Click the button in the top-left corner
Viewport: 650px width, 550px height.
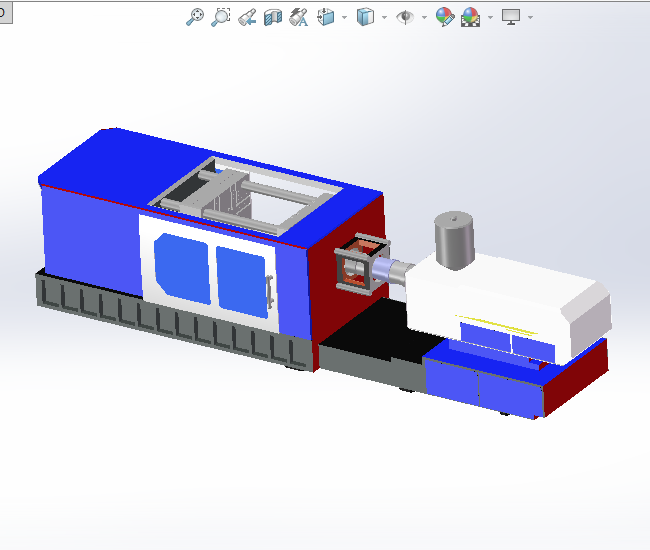(5, 12)
